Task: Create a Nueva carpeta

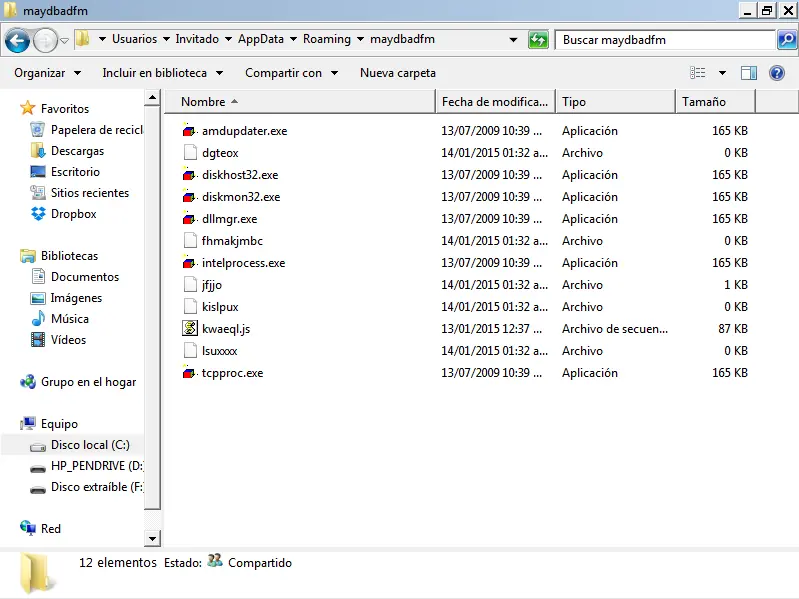Action: (397, 73)
